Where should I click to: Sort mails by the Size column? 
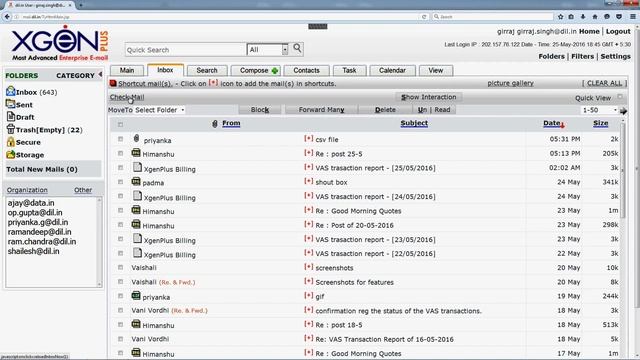[x=601, y=123]
